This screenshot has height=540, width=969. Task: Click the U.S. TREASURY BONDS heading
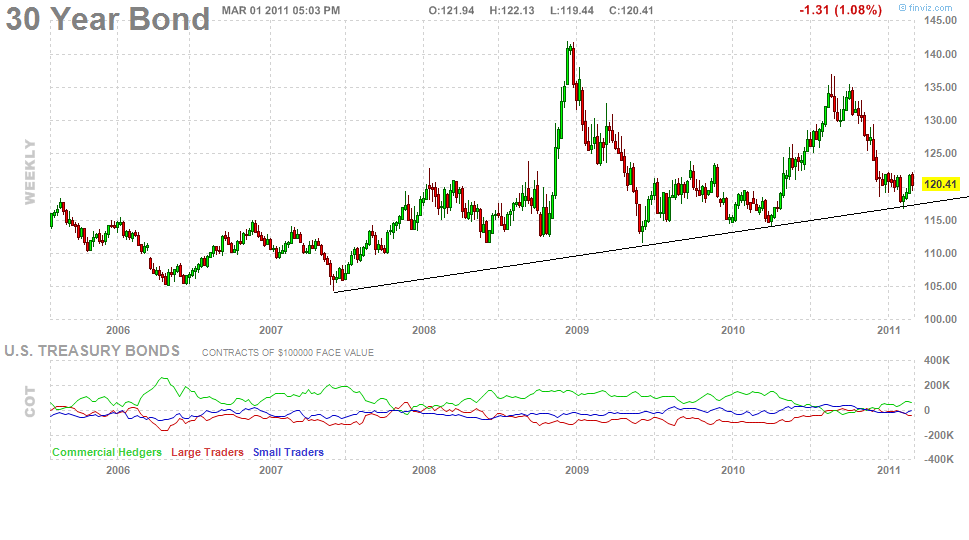coord(92,351)
